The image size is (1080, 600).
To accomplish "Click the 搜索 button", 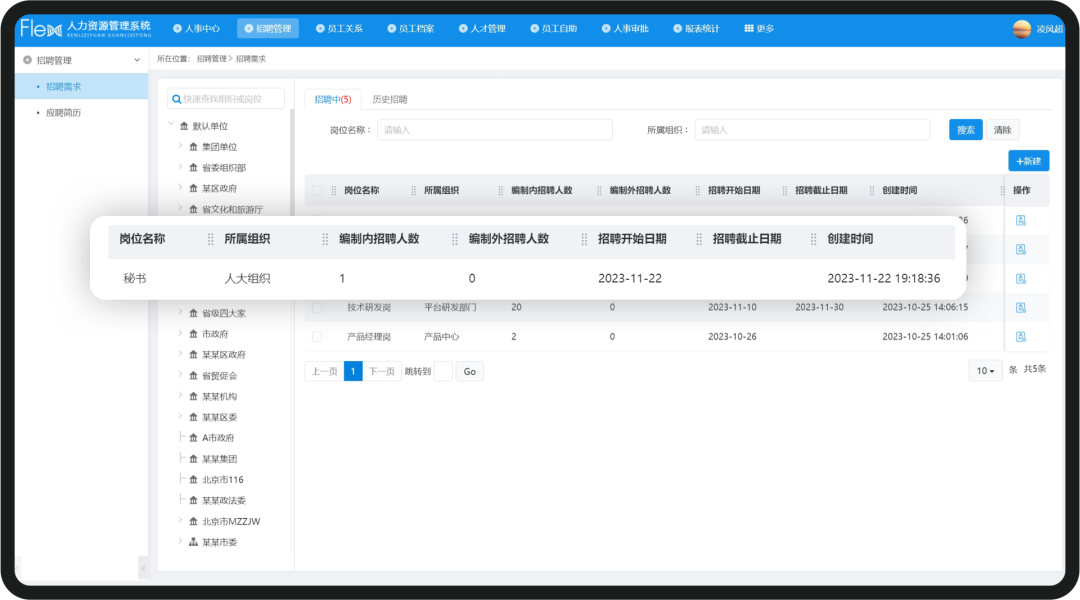I will tap(965, 130).
